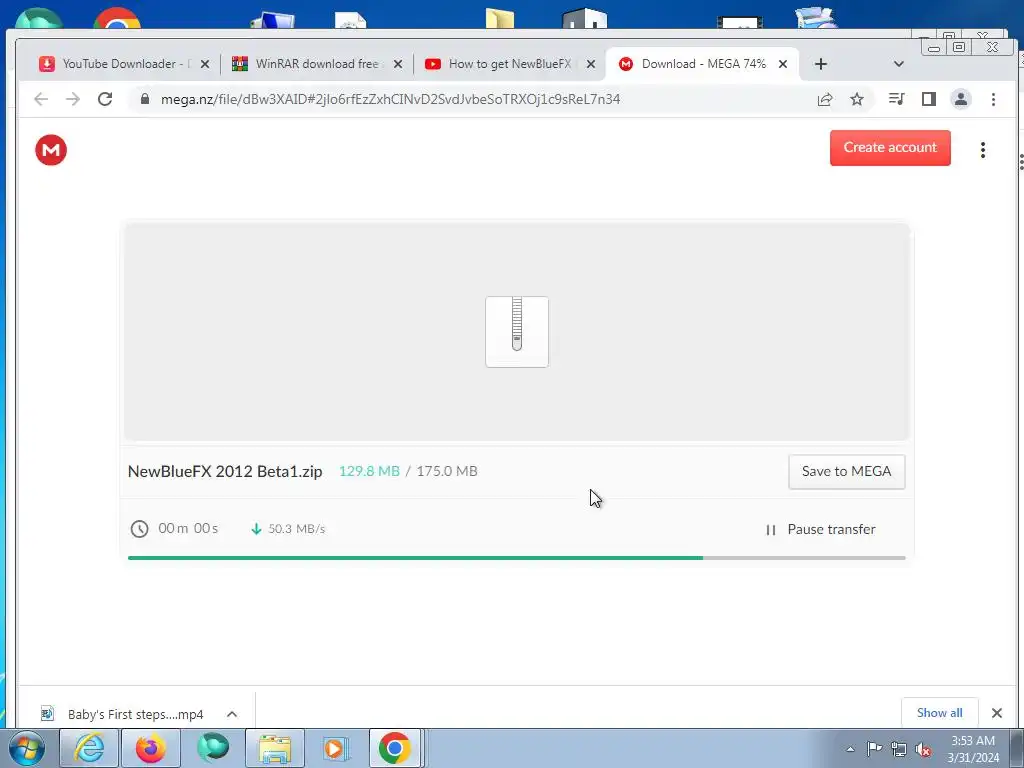1024x768 pixels.
Task: Click the muted volume tray icon
Action: tap(923, 749)
